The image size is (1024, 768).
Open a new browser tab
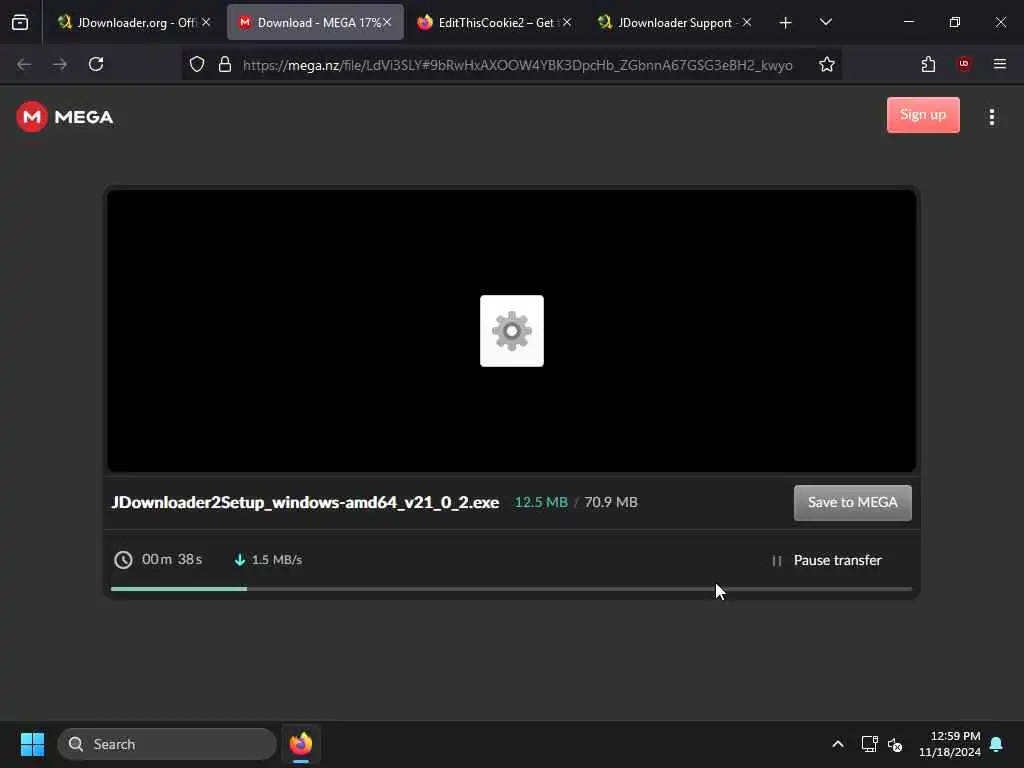click(785, 23)
